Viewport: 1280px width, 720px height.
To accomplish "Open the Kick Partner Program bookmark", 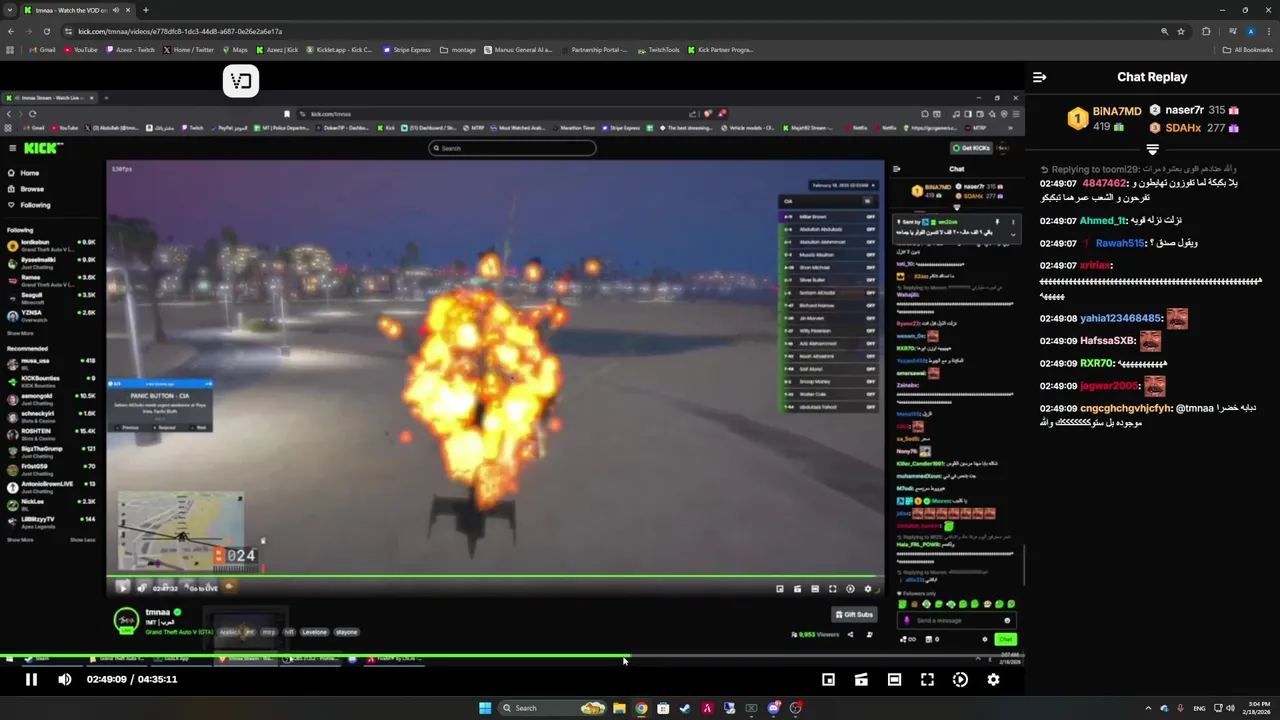I will 720,49.
